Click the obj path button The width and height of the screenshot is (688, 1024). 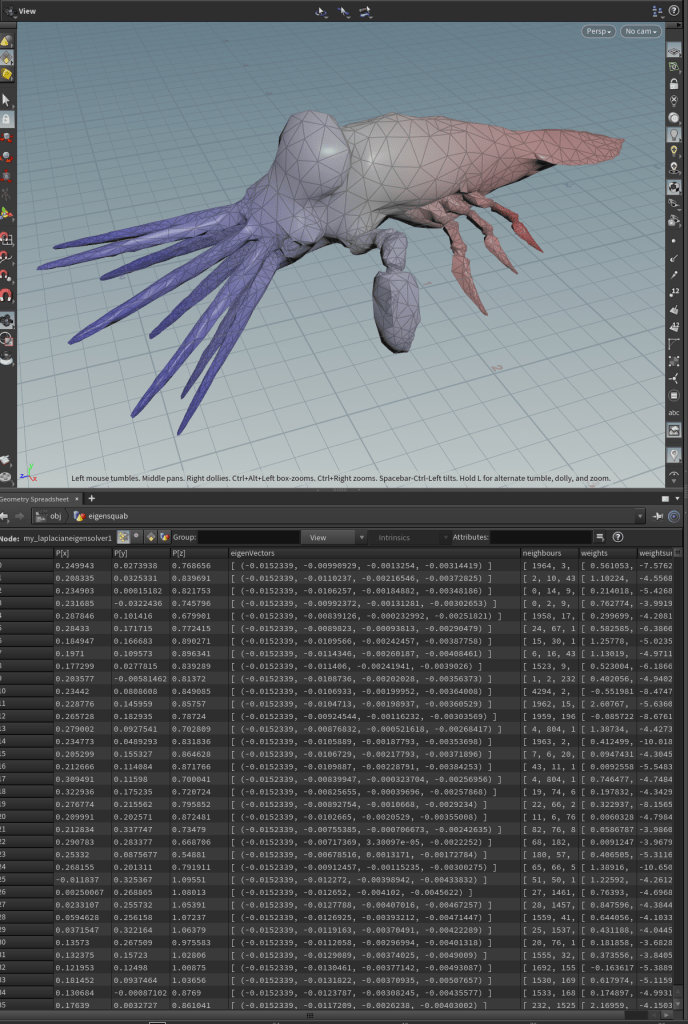coord(50,516)
